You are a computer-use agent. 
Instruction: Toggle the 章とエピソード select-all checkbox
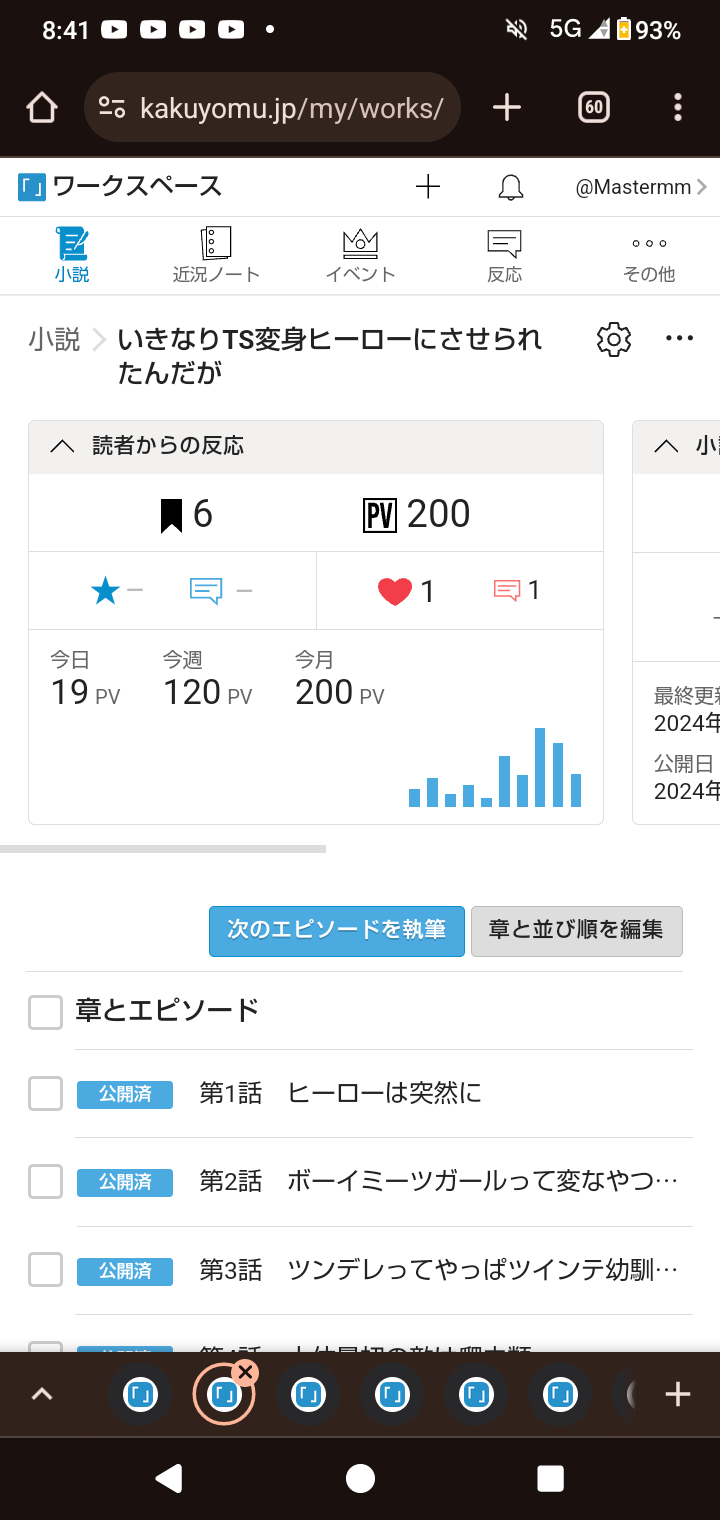click(x=46, y=1012)
